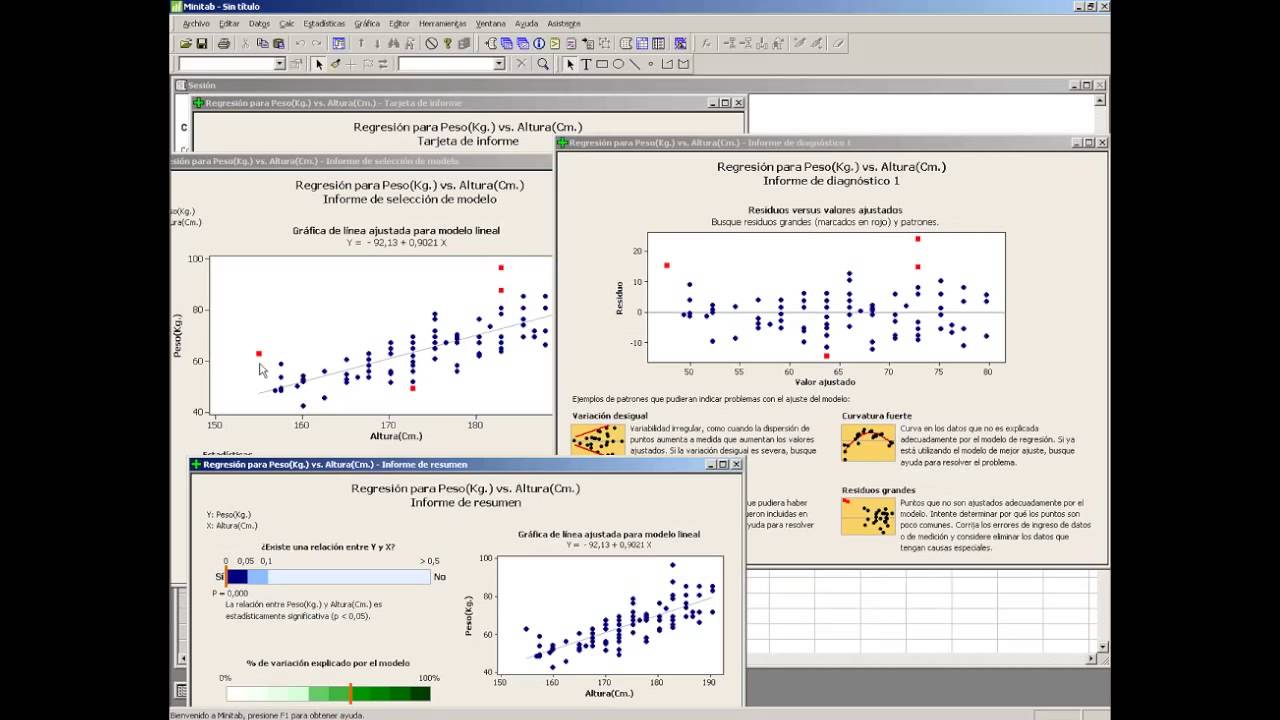Screen dimensions: 1280x720
Task: Select the Crosshairs tool icon
Action: tap(351, 64)
